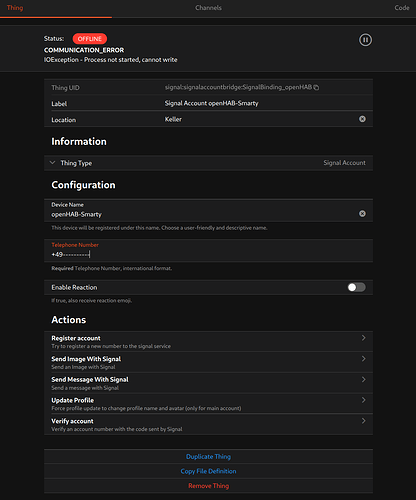Open the Update Profile action
This screenshot has width=416, height=500.
coord(208,404)
